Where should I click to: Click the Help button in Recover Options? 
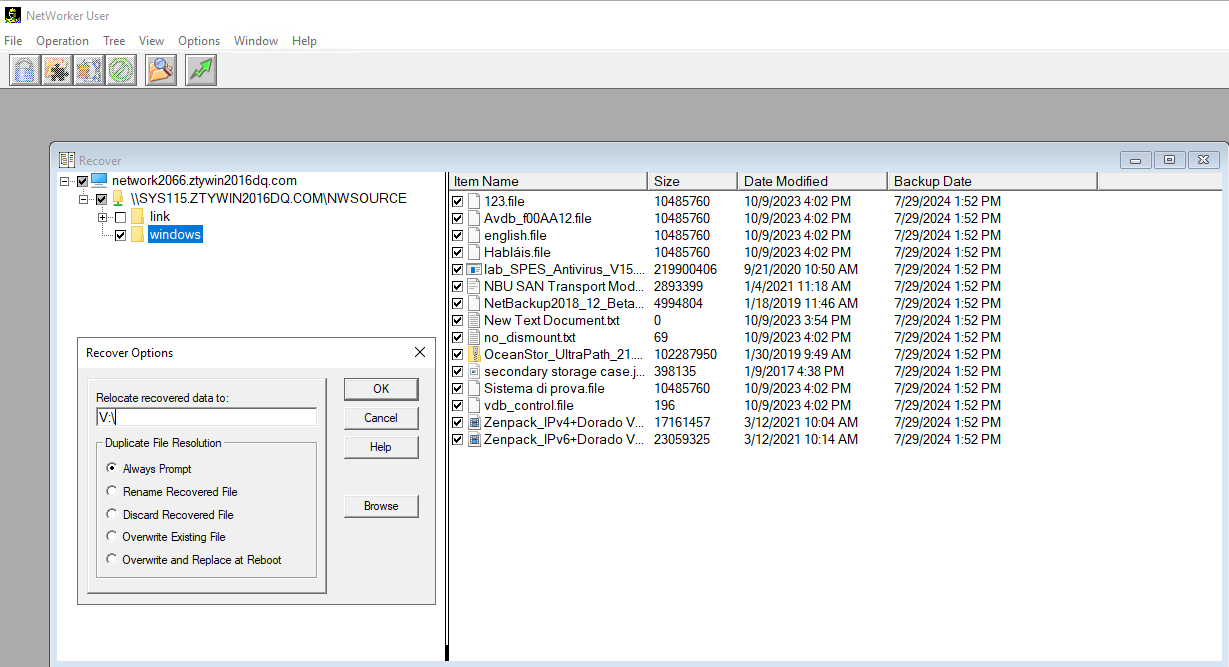[x=381, y=447]
